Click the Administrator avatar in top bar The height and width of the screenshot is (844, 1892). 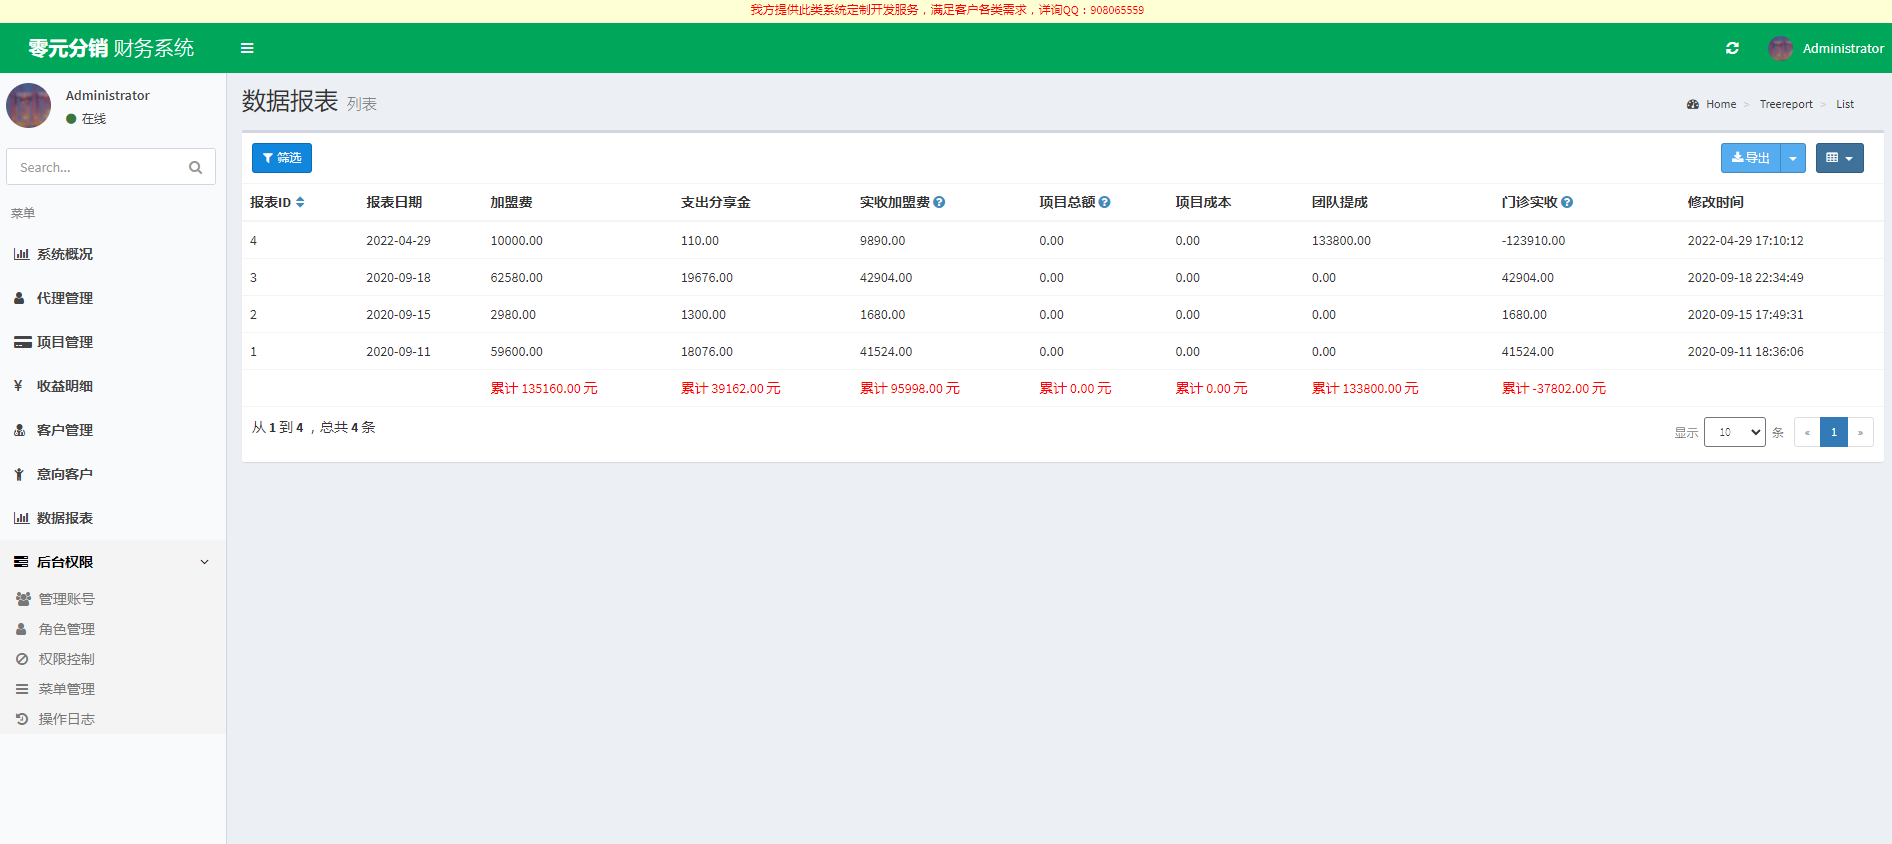[1780, 48]
